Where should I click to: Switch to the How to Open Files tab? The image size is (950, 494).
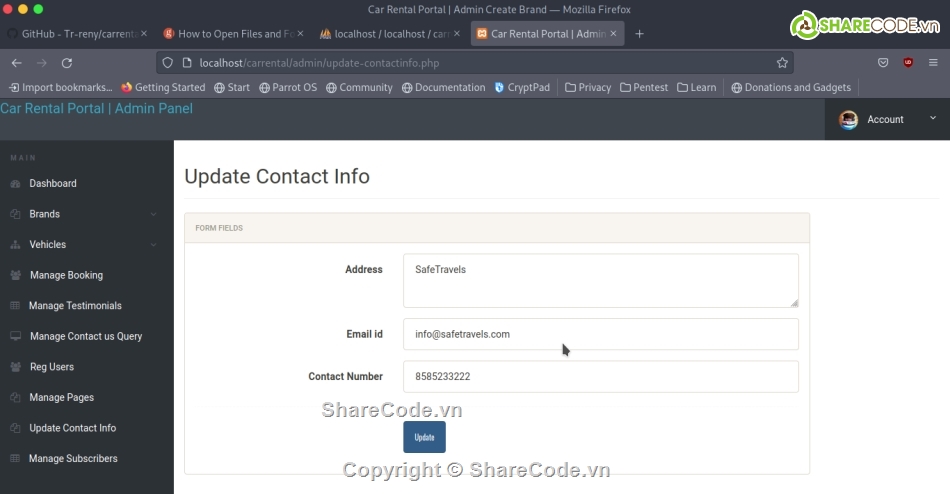click(230, 34)
